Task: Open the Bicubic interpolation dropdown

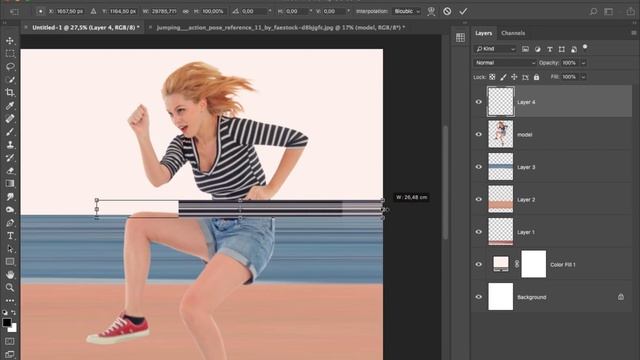Action: [407, 11]
